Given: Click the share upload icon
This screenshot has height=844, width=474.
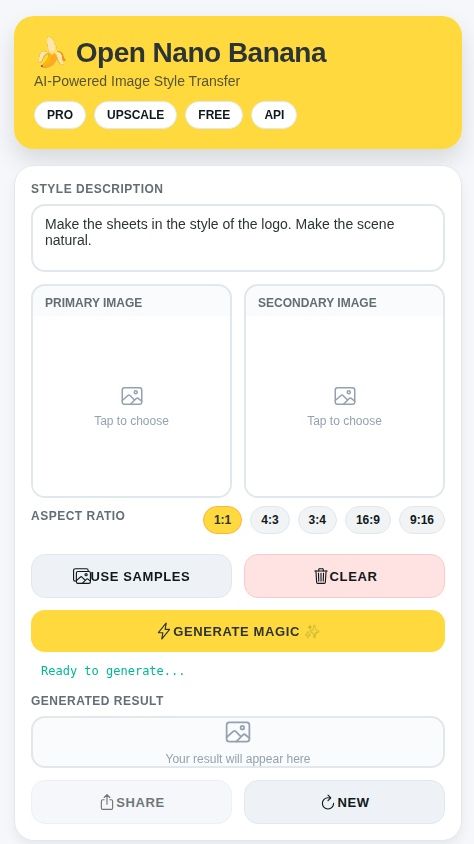Looking at the screenshot, I should pos(107,802).
